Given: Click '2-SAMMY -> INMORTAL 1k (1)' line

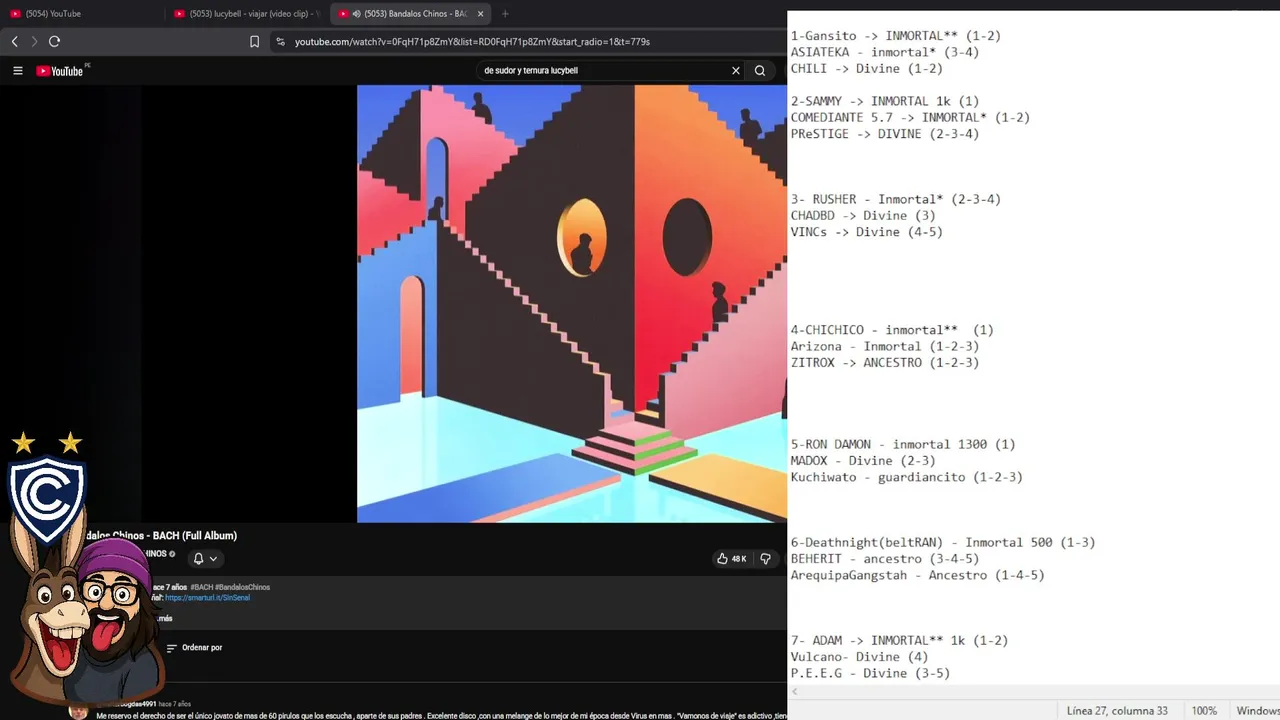Looking at the screenshot, I should [x=884, y=101].
